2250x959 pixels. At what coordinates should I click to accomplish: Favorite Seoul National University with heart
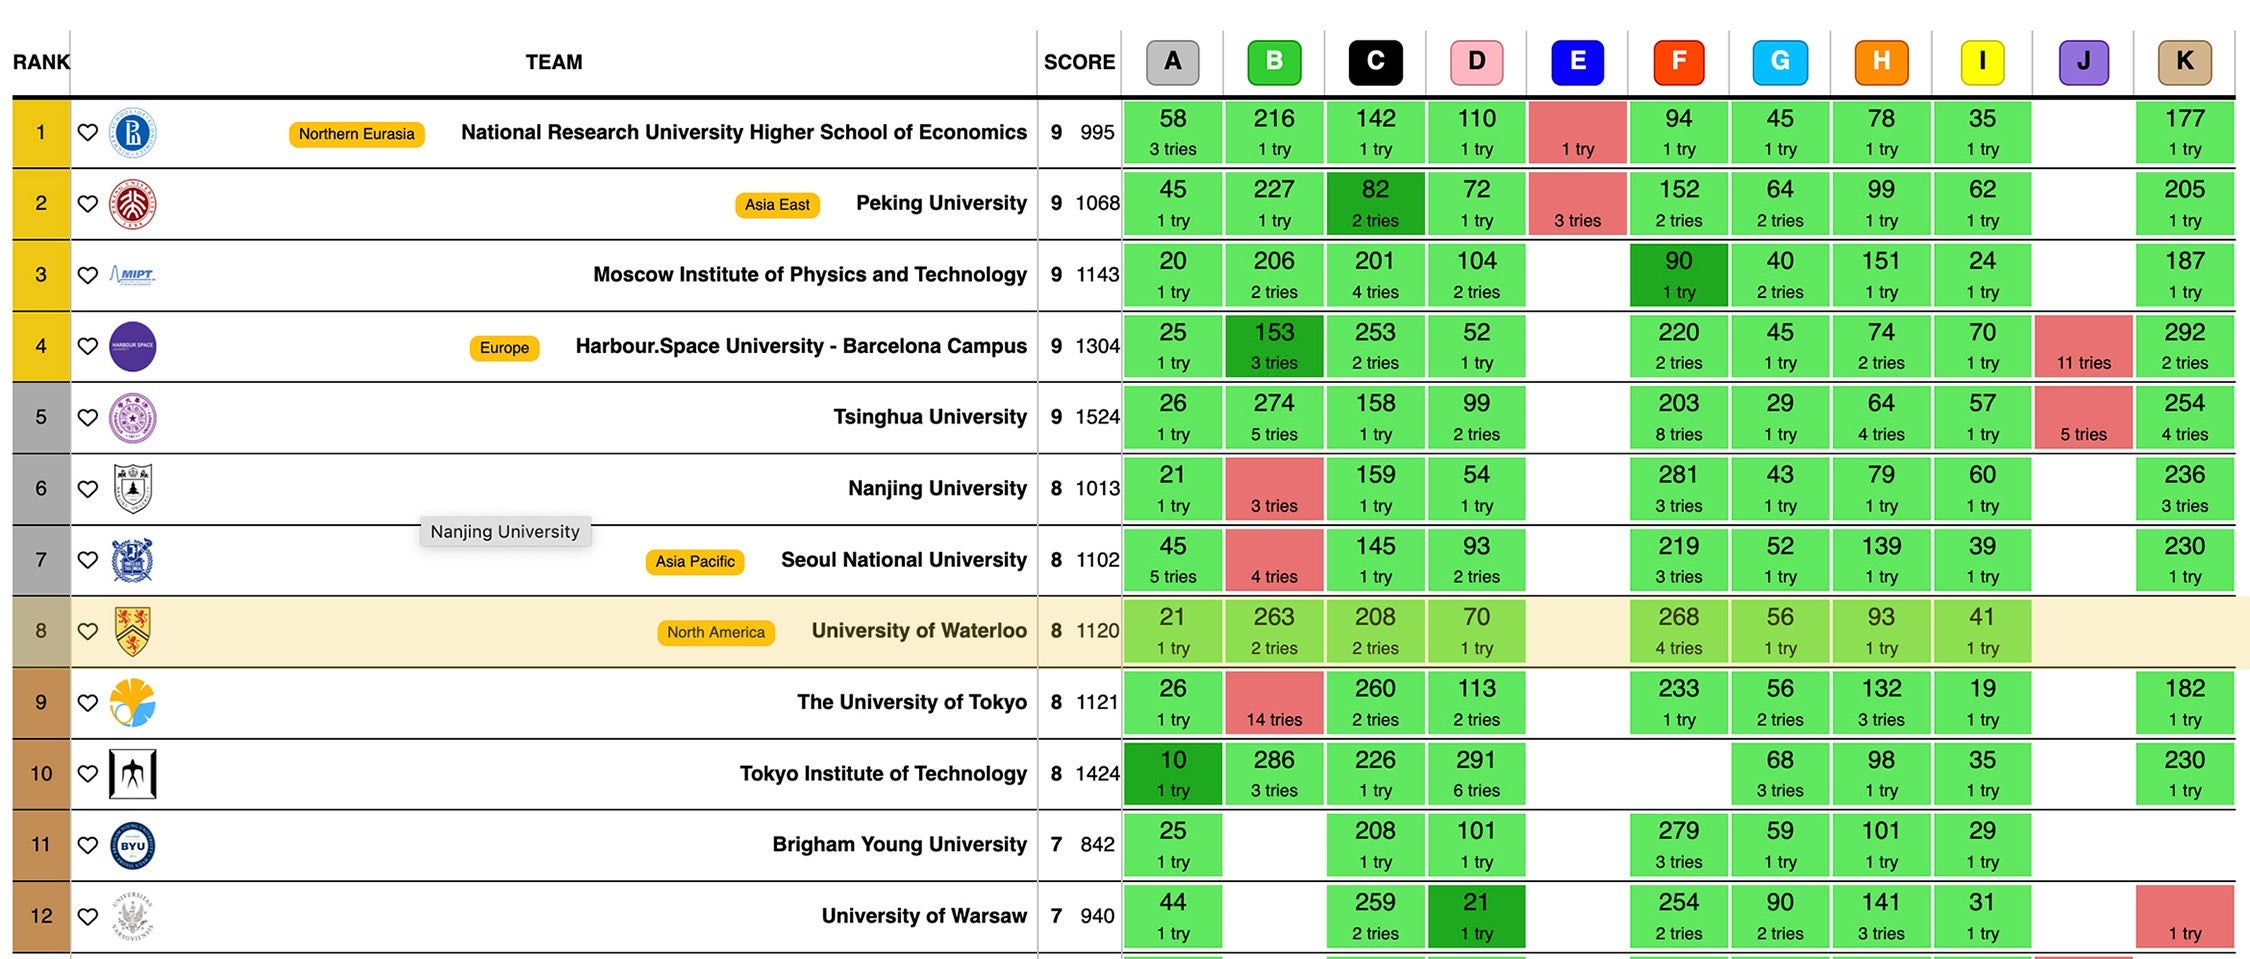[x=88, y=560]
